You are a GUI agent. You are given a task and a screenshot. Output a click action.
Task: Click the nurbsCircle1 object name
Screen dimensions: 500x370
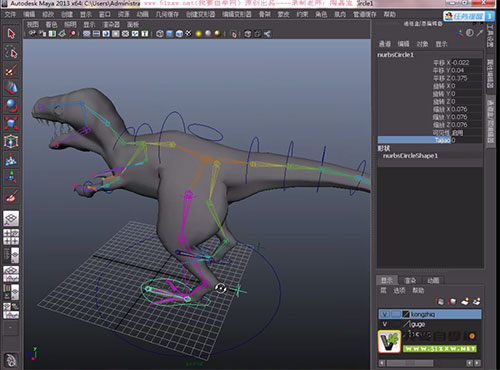(x=395, y=55)
